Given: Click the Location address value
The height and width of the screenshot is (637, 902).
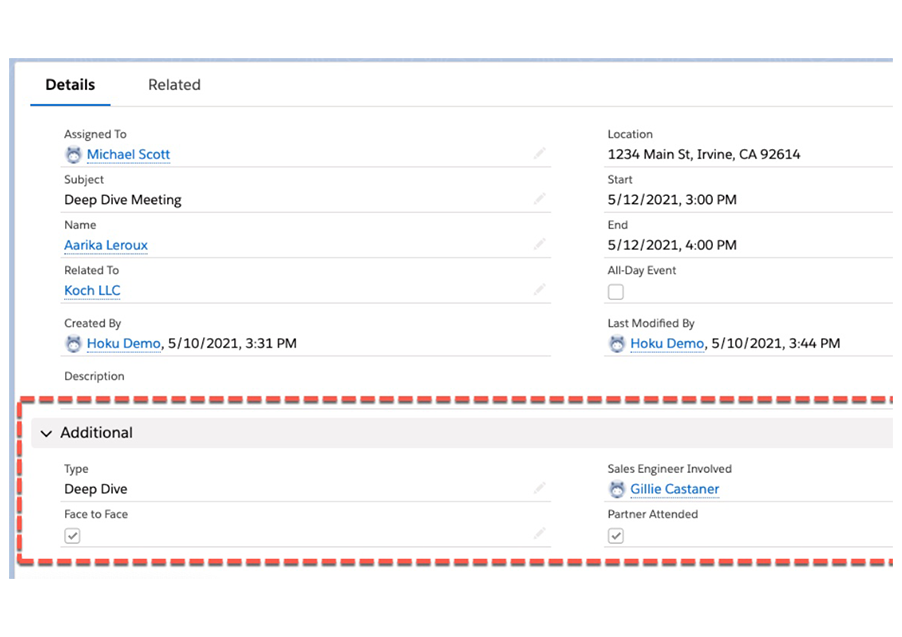Looking at the screenshot, I should (704, 155).
